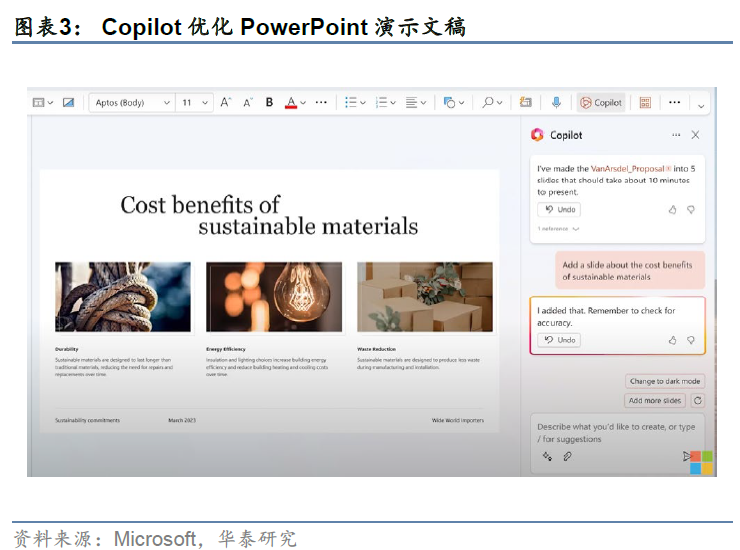Click the bulleted list icon

point(351,102)
